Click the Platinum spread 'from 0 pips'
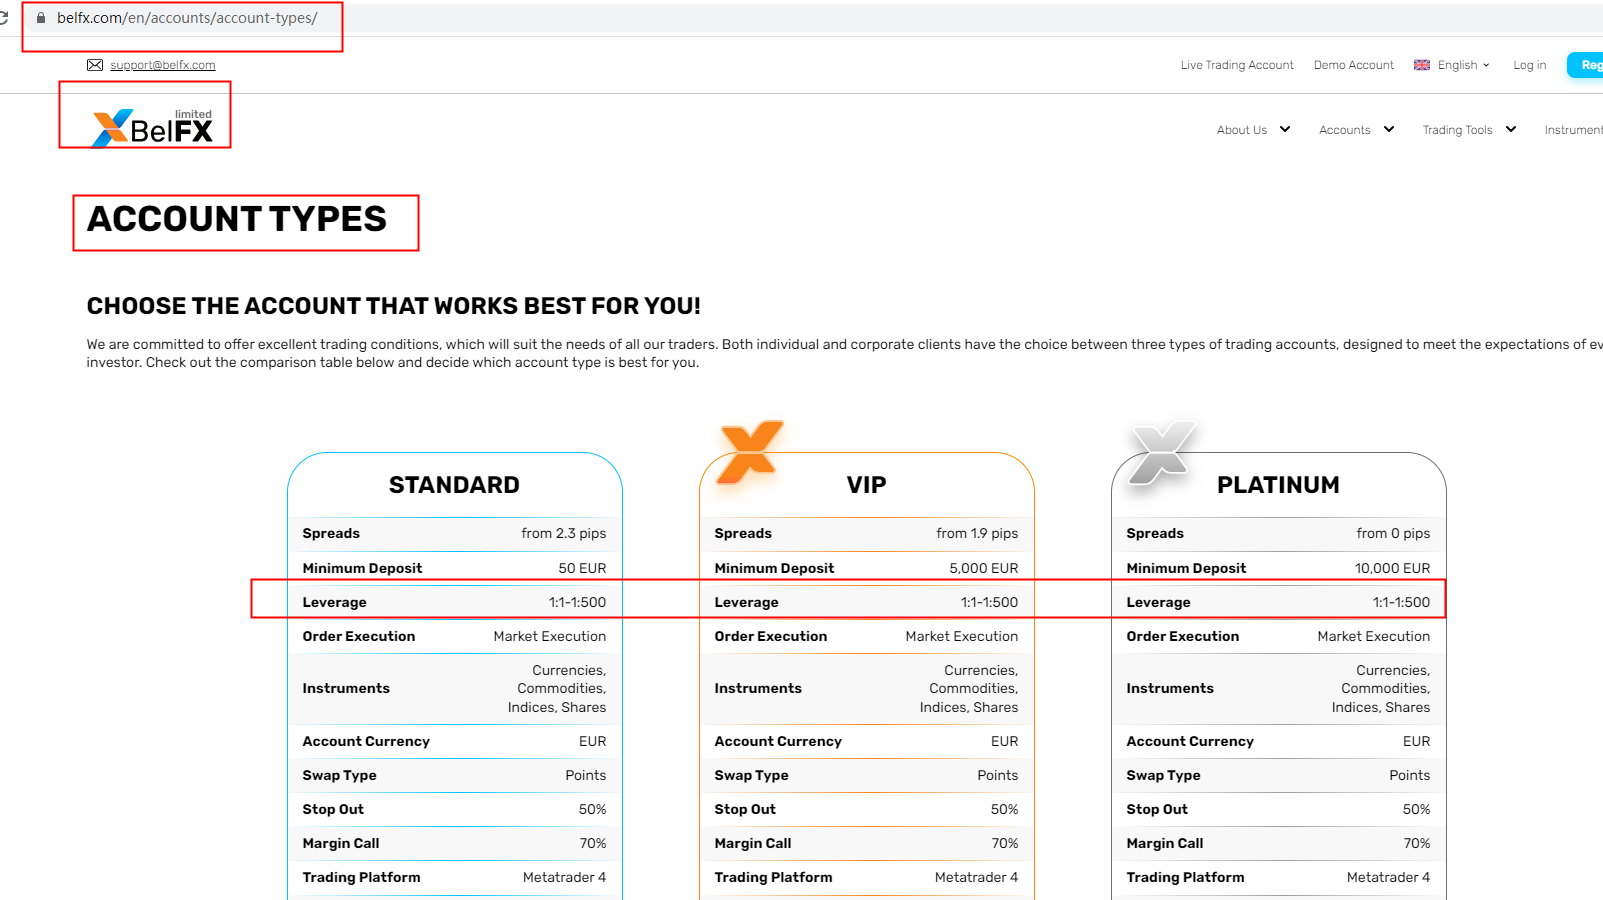The height and width of the screenshot is (900, 1603). [x=1393, y=534]
